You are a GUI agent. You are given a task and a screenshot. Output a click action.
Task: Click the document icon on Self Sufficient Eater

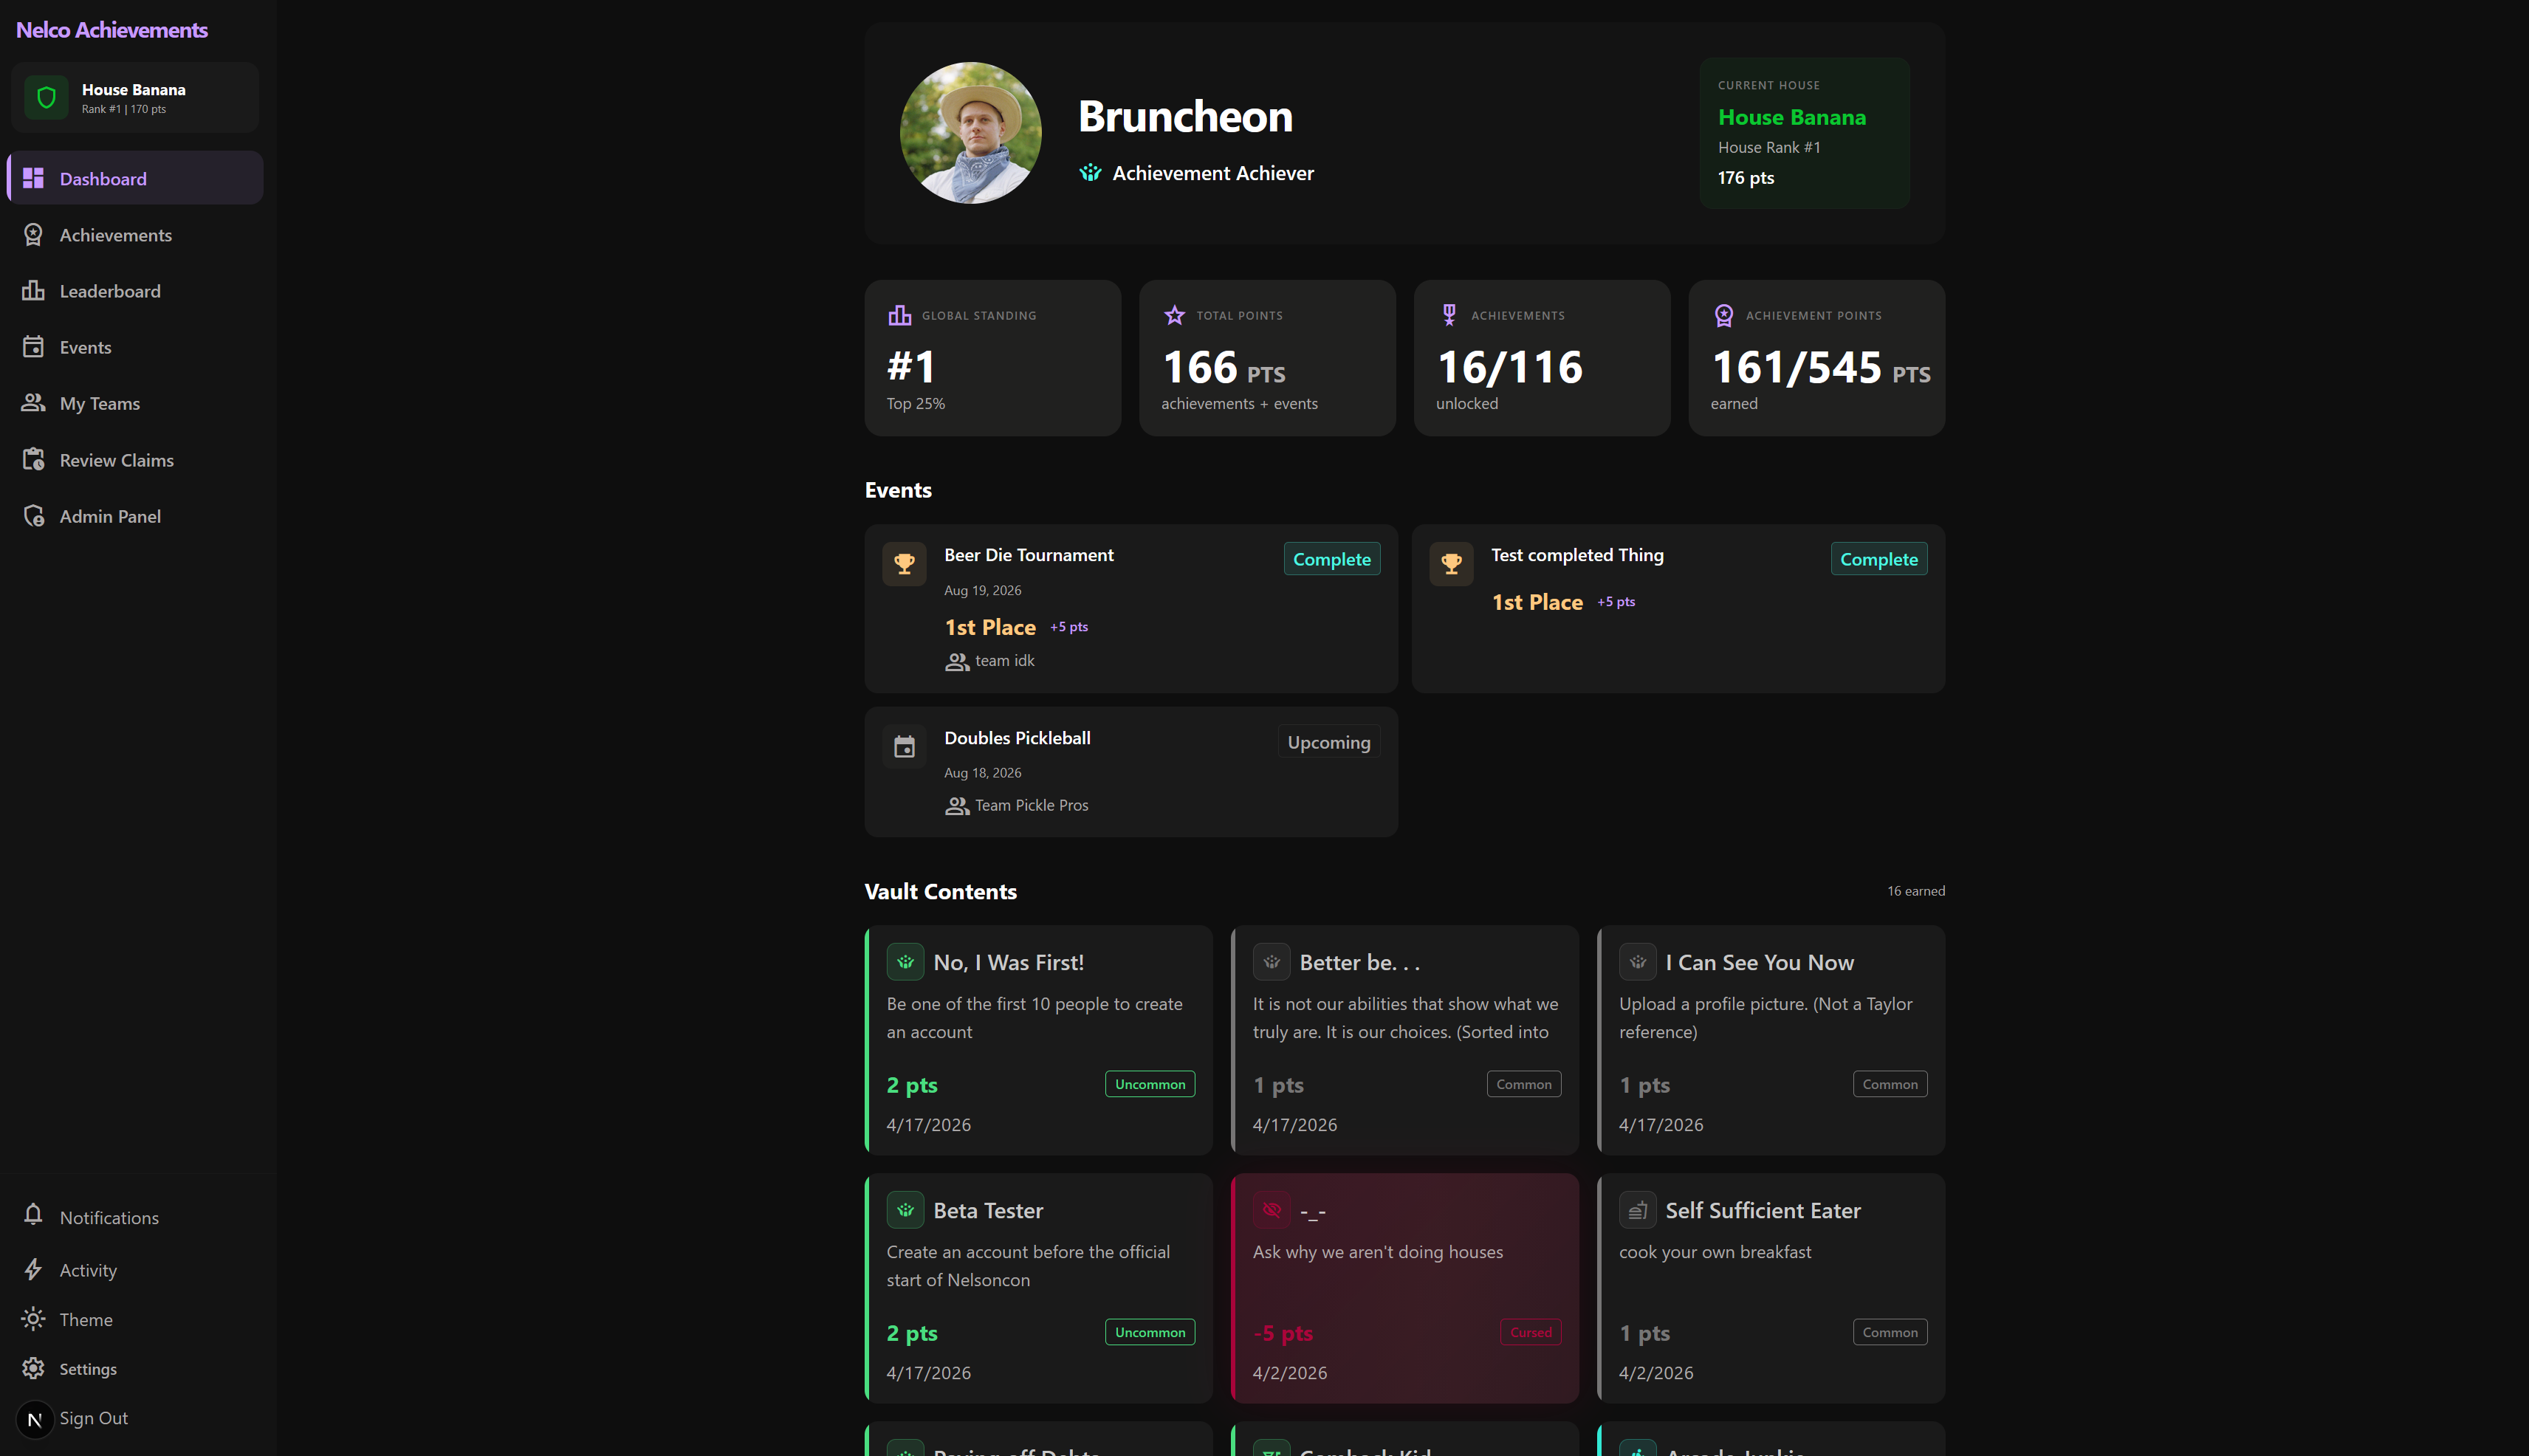click(x=1637, y=1209)
